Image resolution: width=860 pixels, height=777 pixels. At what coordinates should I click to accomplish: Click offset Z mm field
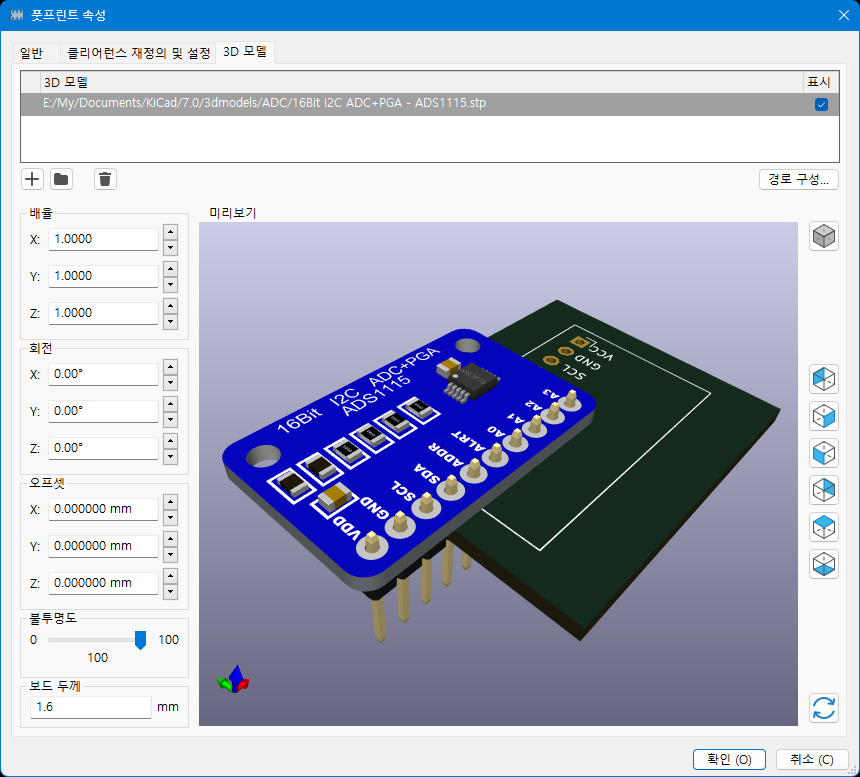coord(103,583)
